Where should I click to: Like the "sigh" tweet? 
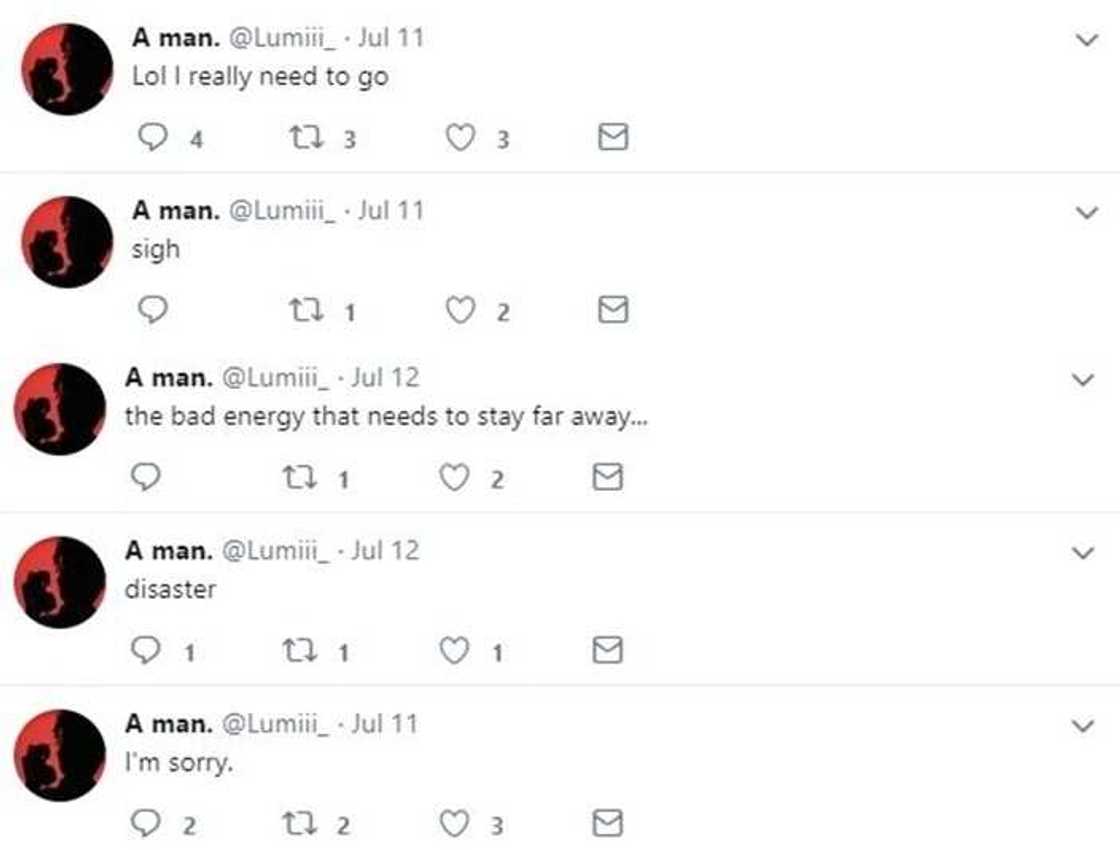point(459,311)
